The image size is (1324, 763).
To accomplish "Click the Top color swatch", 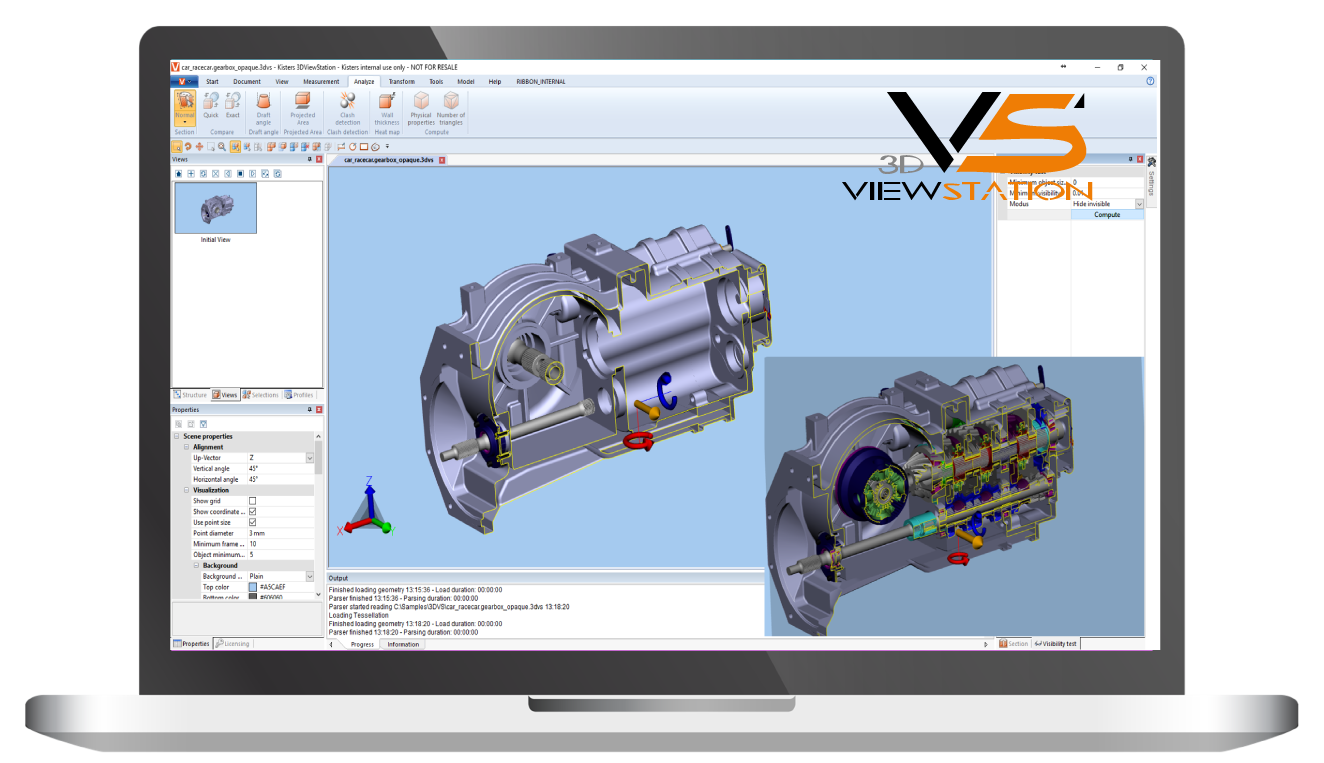I will [x=252, y=587].
